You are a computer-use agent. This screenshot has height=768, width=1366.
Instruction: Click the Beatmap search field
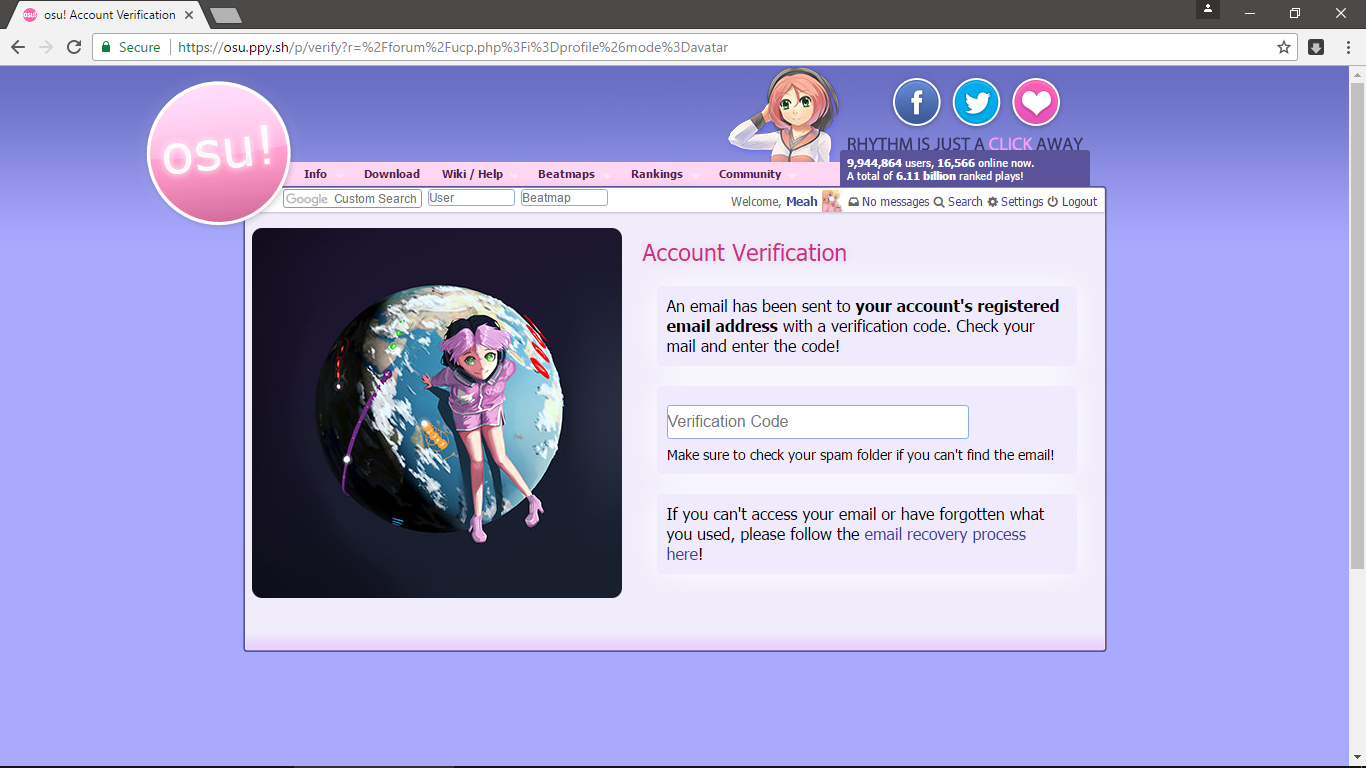564,198
